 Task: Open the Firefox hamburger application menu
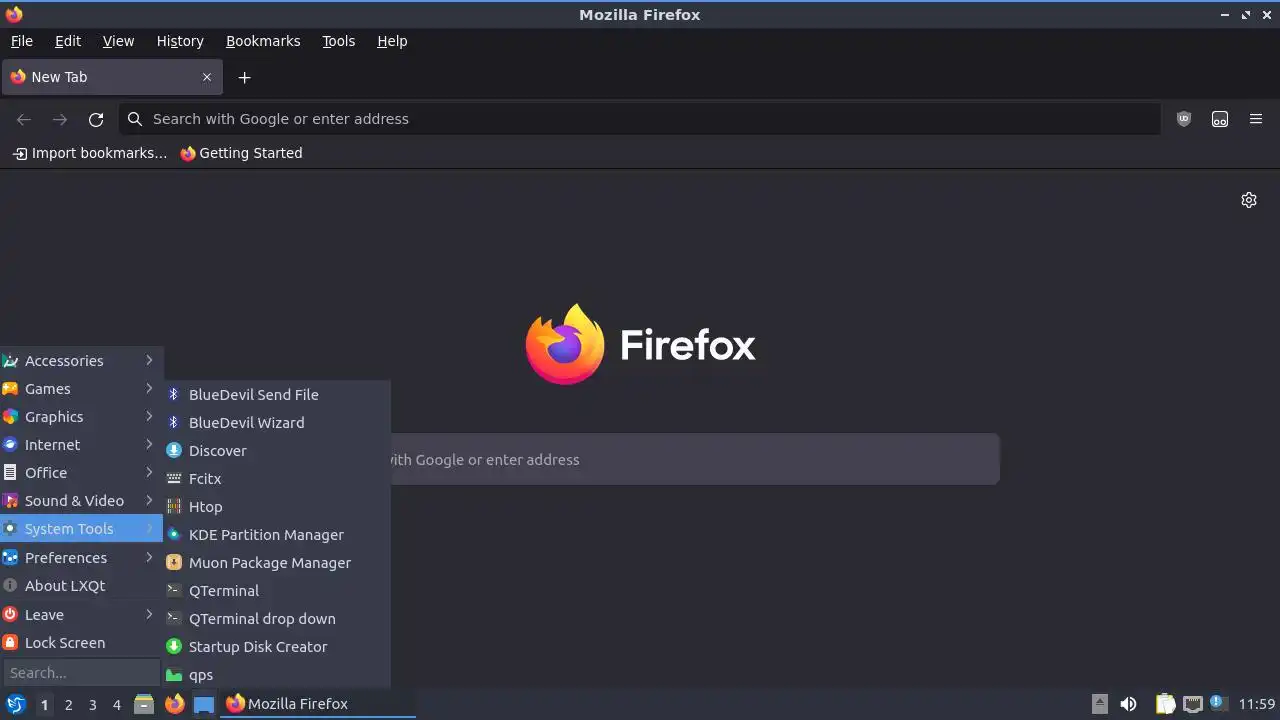coord(1256,119)
